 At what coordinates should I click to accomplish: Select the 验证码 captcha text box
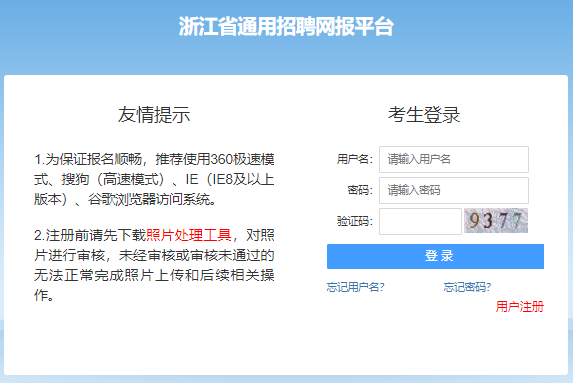tap(420, 221)
